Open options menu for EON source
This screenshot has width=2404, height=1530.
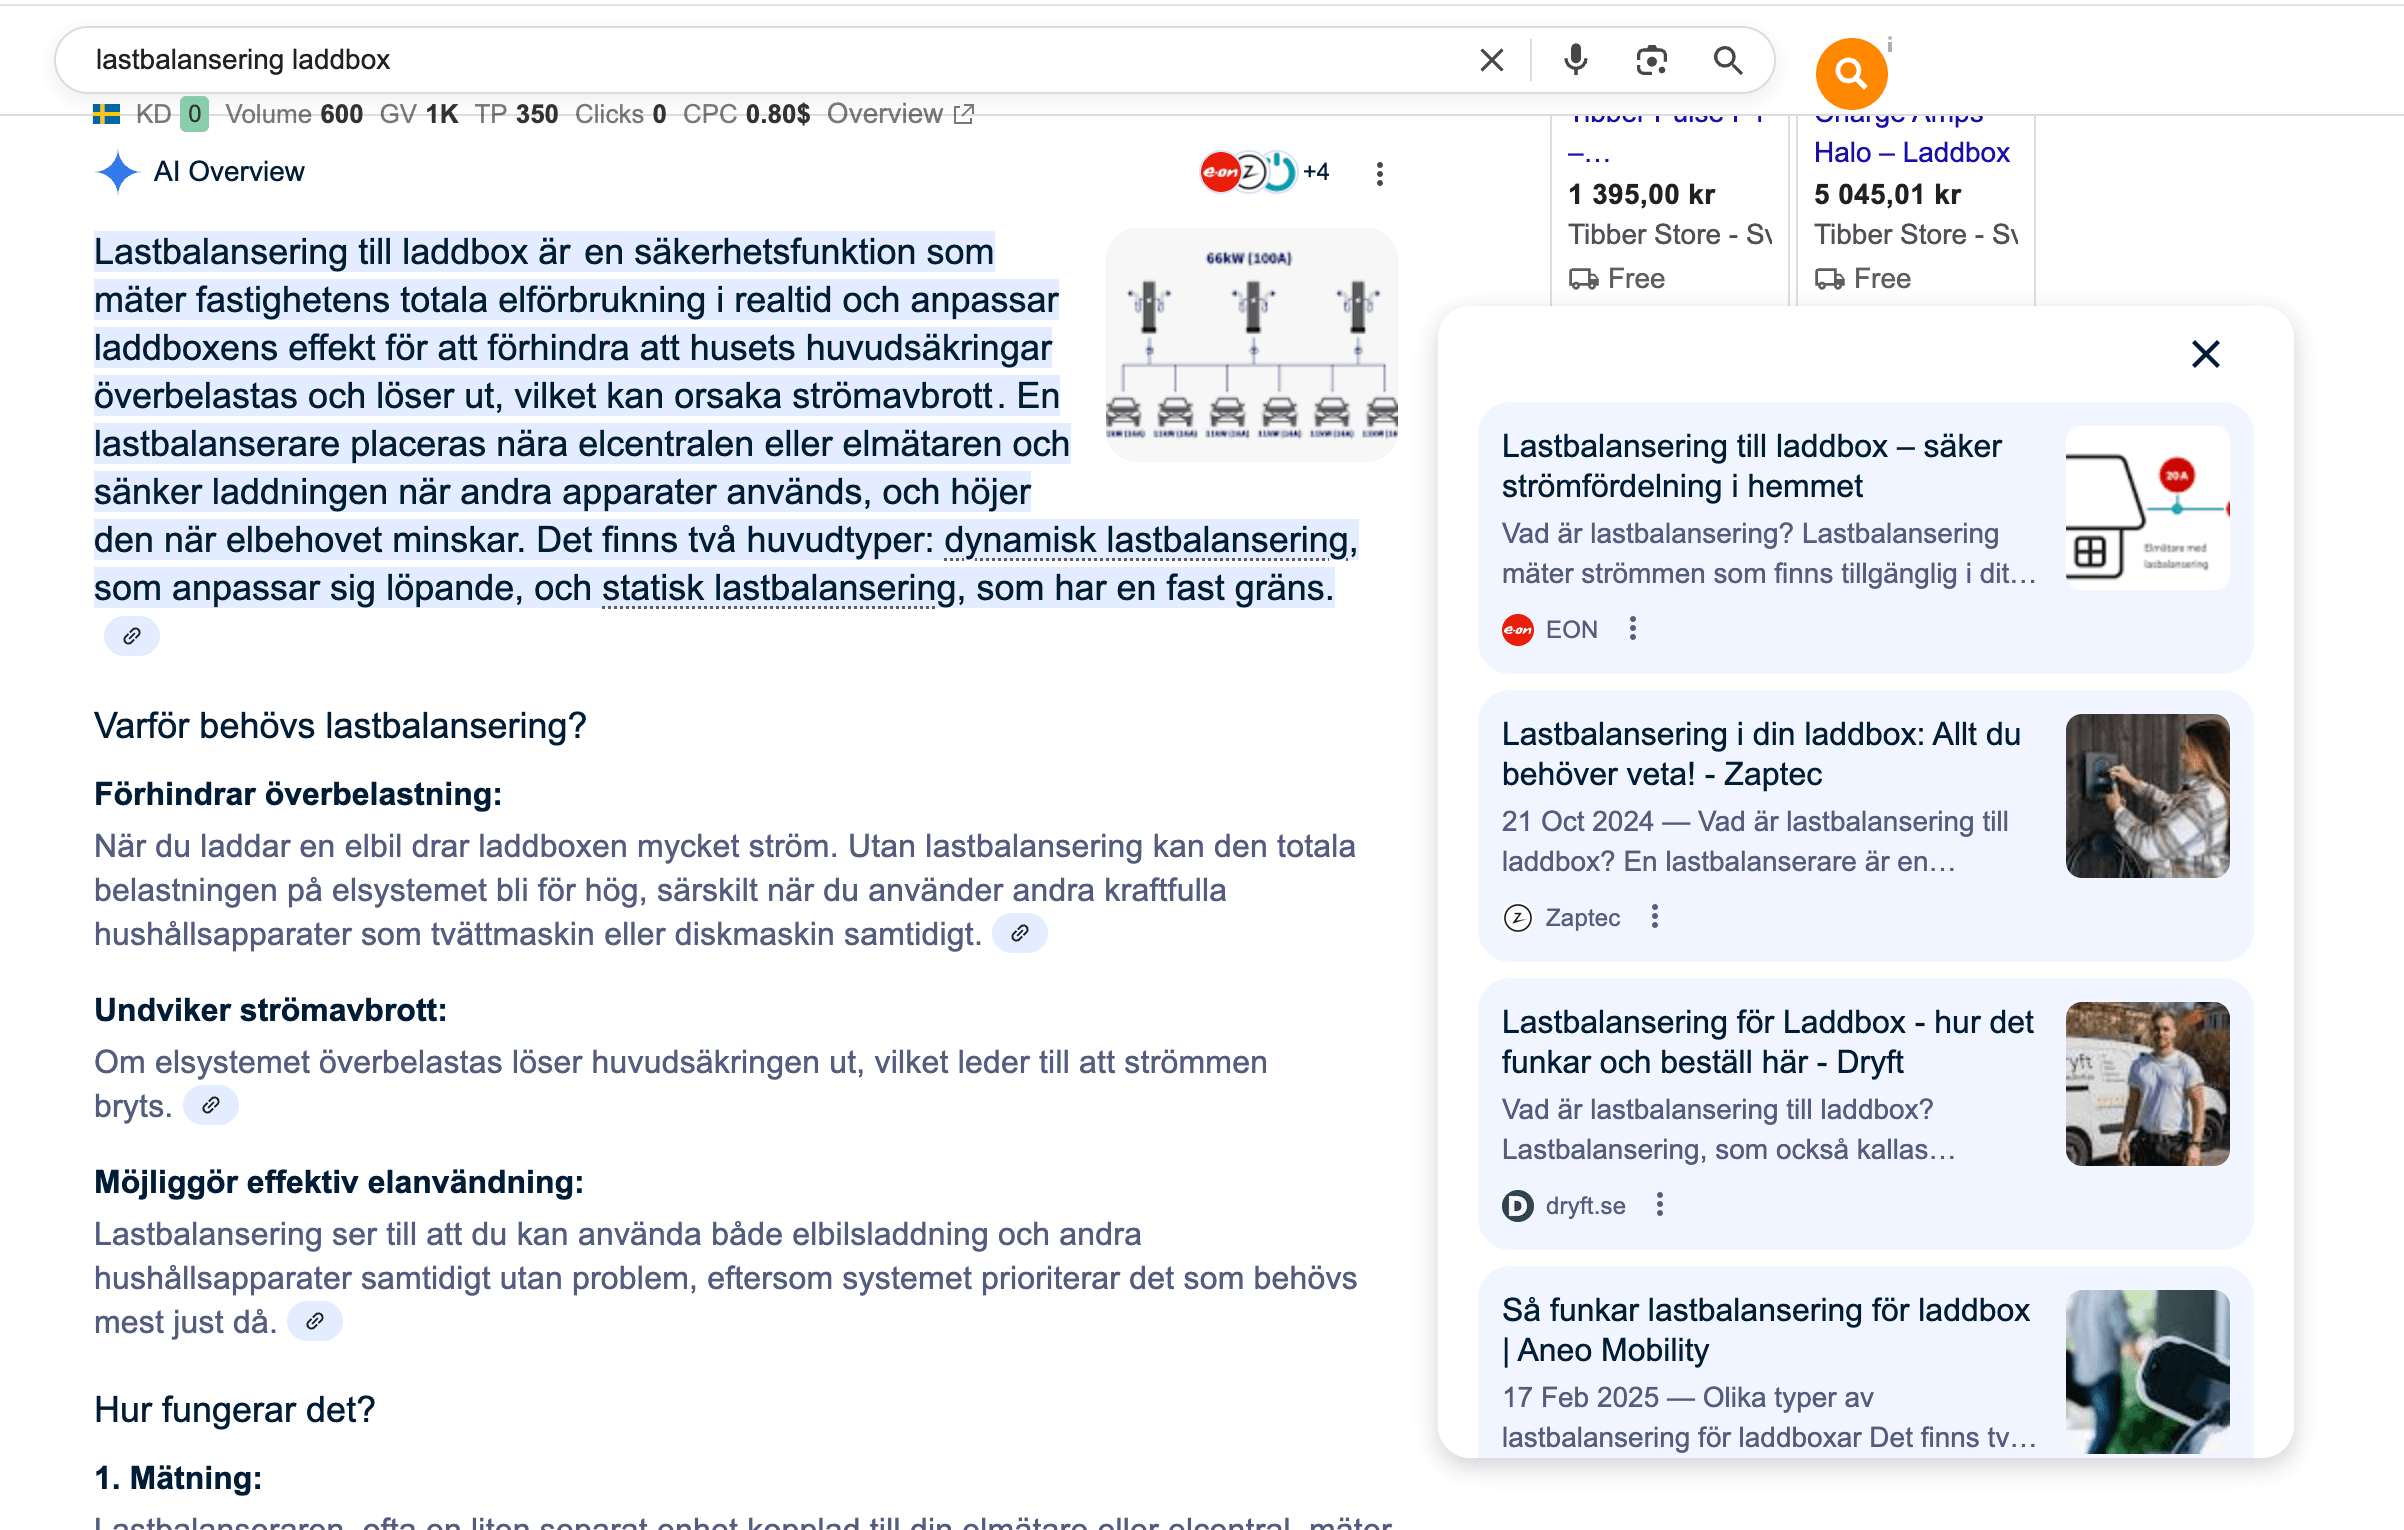click(1633, 629)
